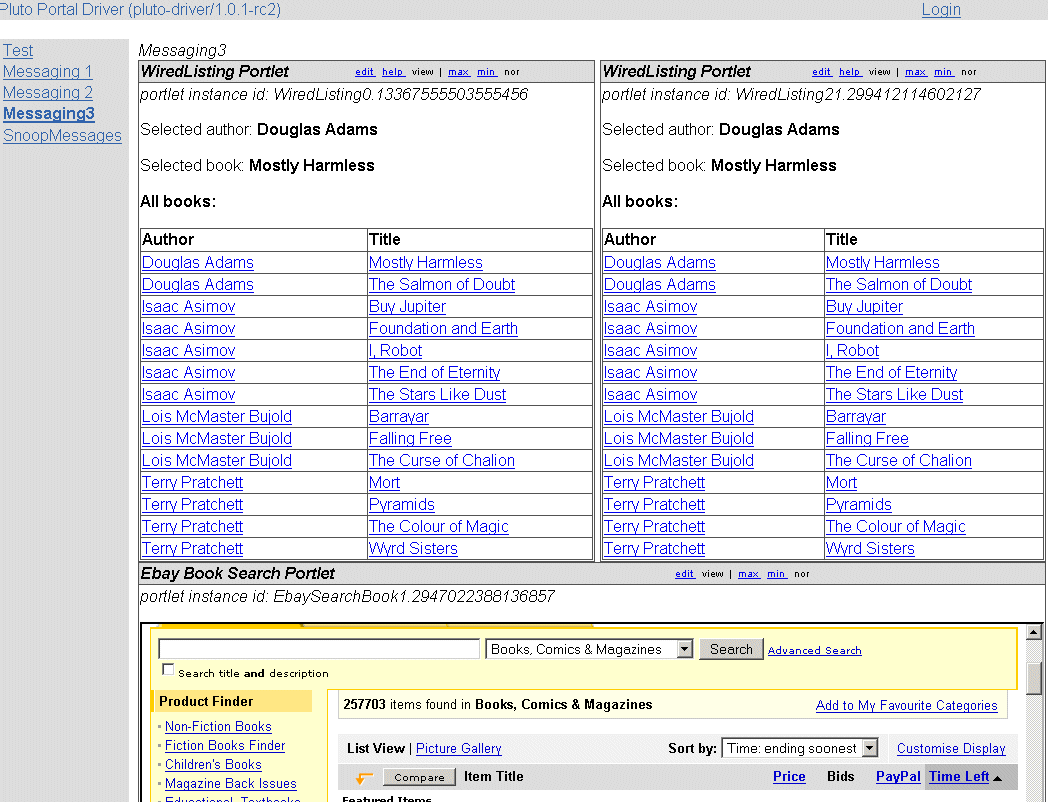Select The Stars Like Dust in left portlet
This screenshot has width=1048, height=802.
pos(437,395)
